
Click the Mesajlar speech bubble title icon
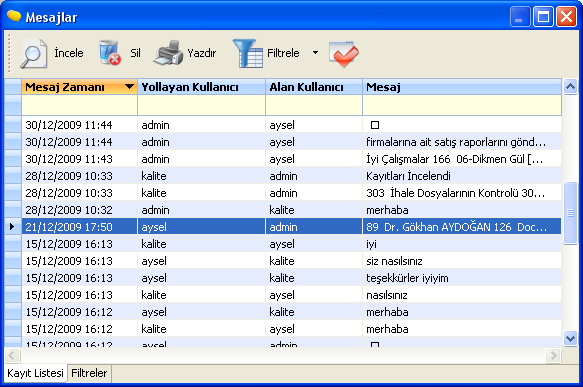click(14, 16)
